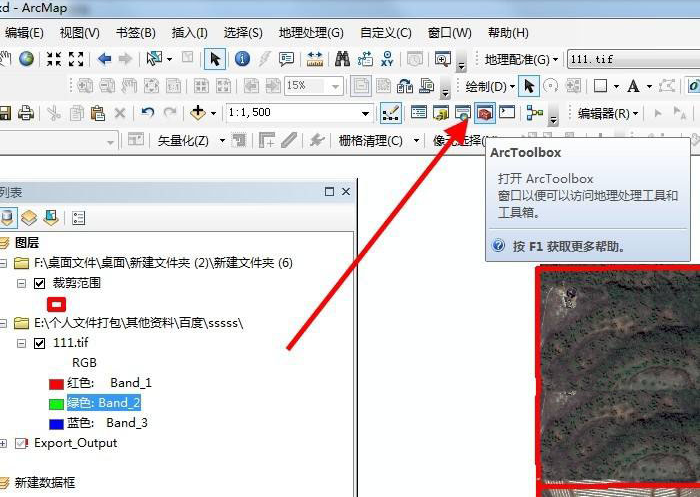Open the 帮助(H) menu
This screenshot has width=700, height=497.
508,33
